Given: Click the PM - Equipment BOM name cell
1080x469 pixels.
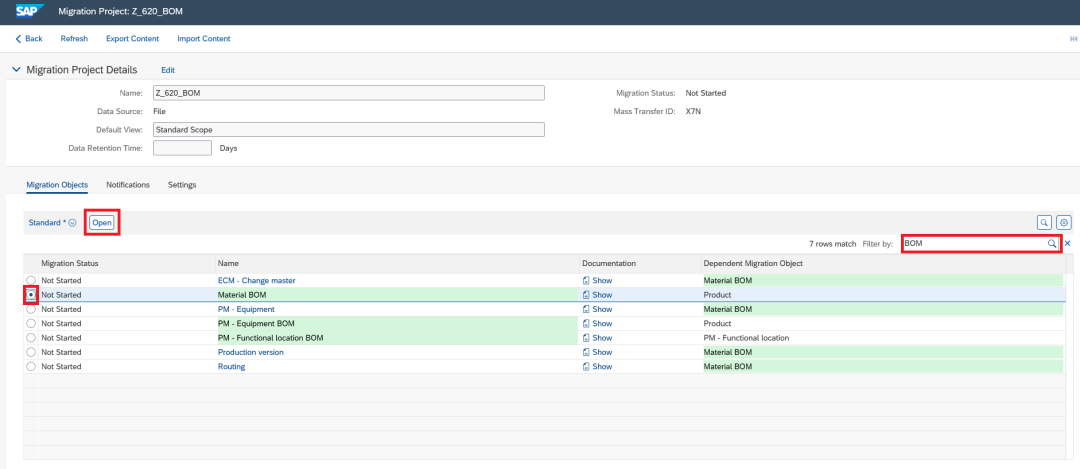Looking at the screenshot, I should (x=396, y=324).
